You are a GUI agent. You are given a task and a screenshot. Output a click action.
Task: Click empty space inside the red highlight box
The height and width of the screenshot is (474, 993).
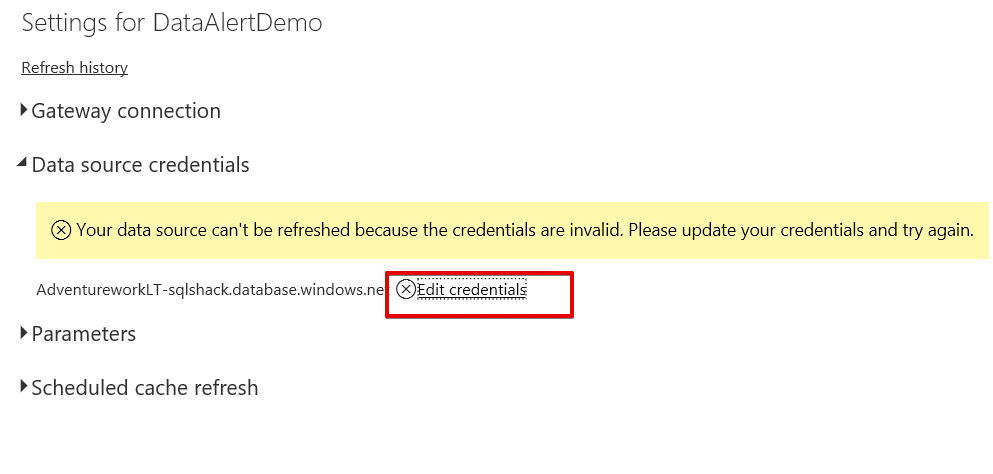550,303
